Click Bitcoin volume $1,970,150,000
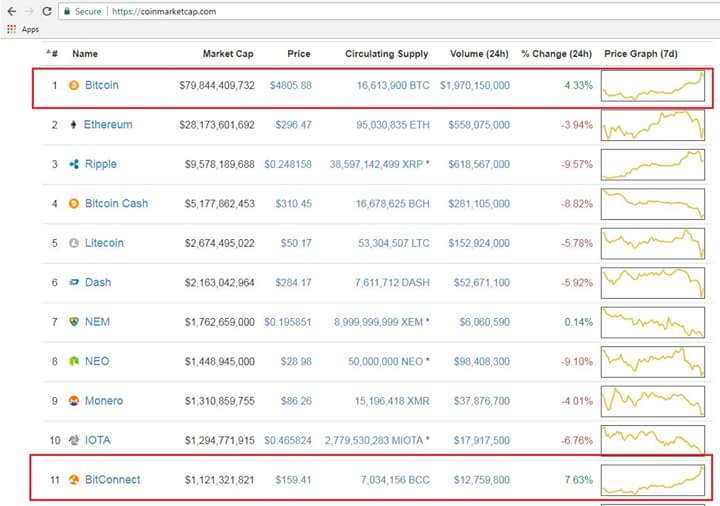Viewport: 720px width, 506px height. tap(475, 85)
